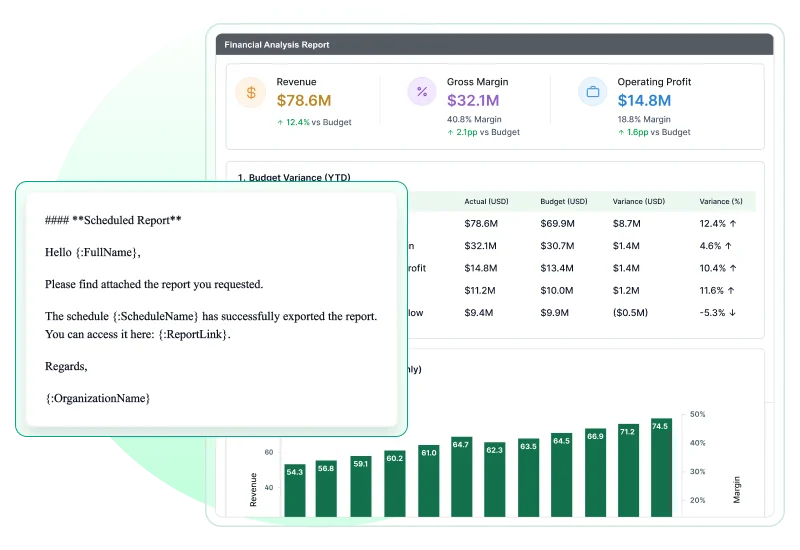Image resolution: width=800 pixels, height=550 pixels.
Task: Click the $9.4M actual cell
Action: click(479, 313)
